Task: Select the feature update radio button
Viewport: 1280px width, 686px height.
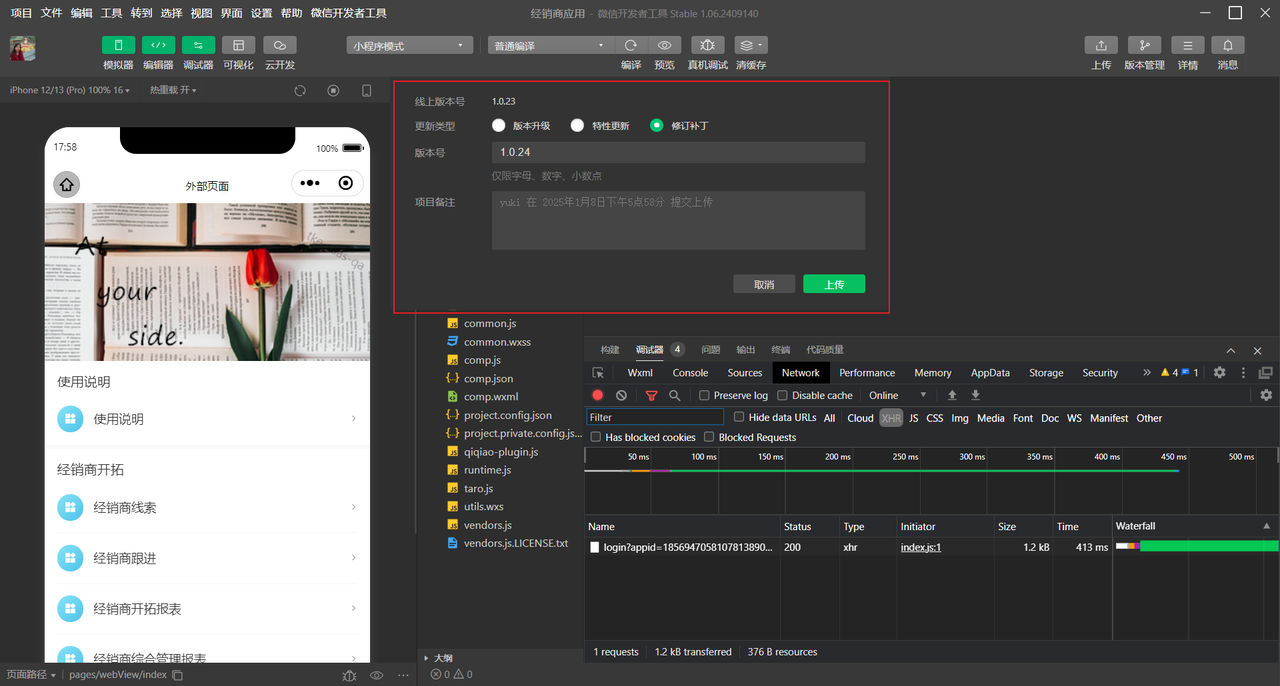Action: 577,126
